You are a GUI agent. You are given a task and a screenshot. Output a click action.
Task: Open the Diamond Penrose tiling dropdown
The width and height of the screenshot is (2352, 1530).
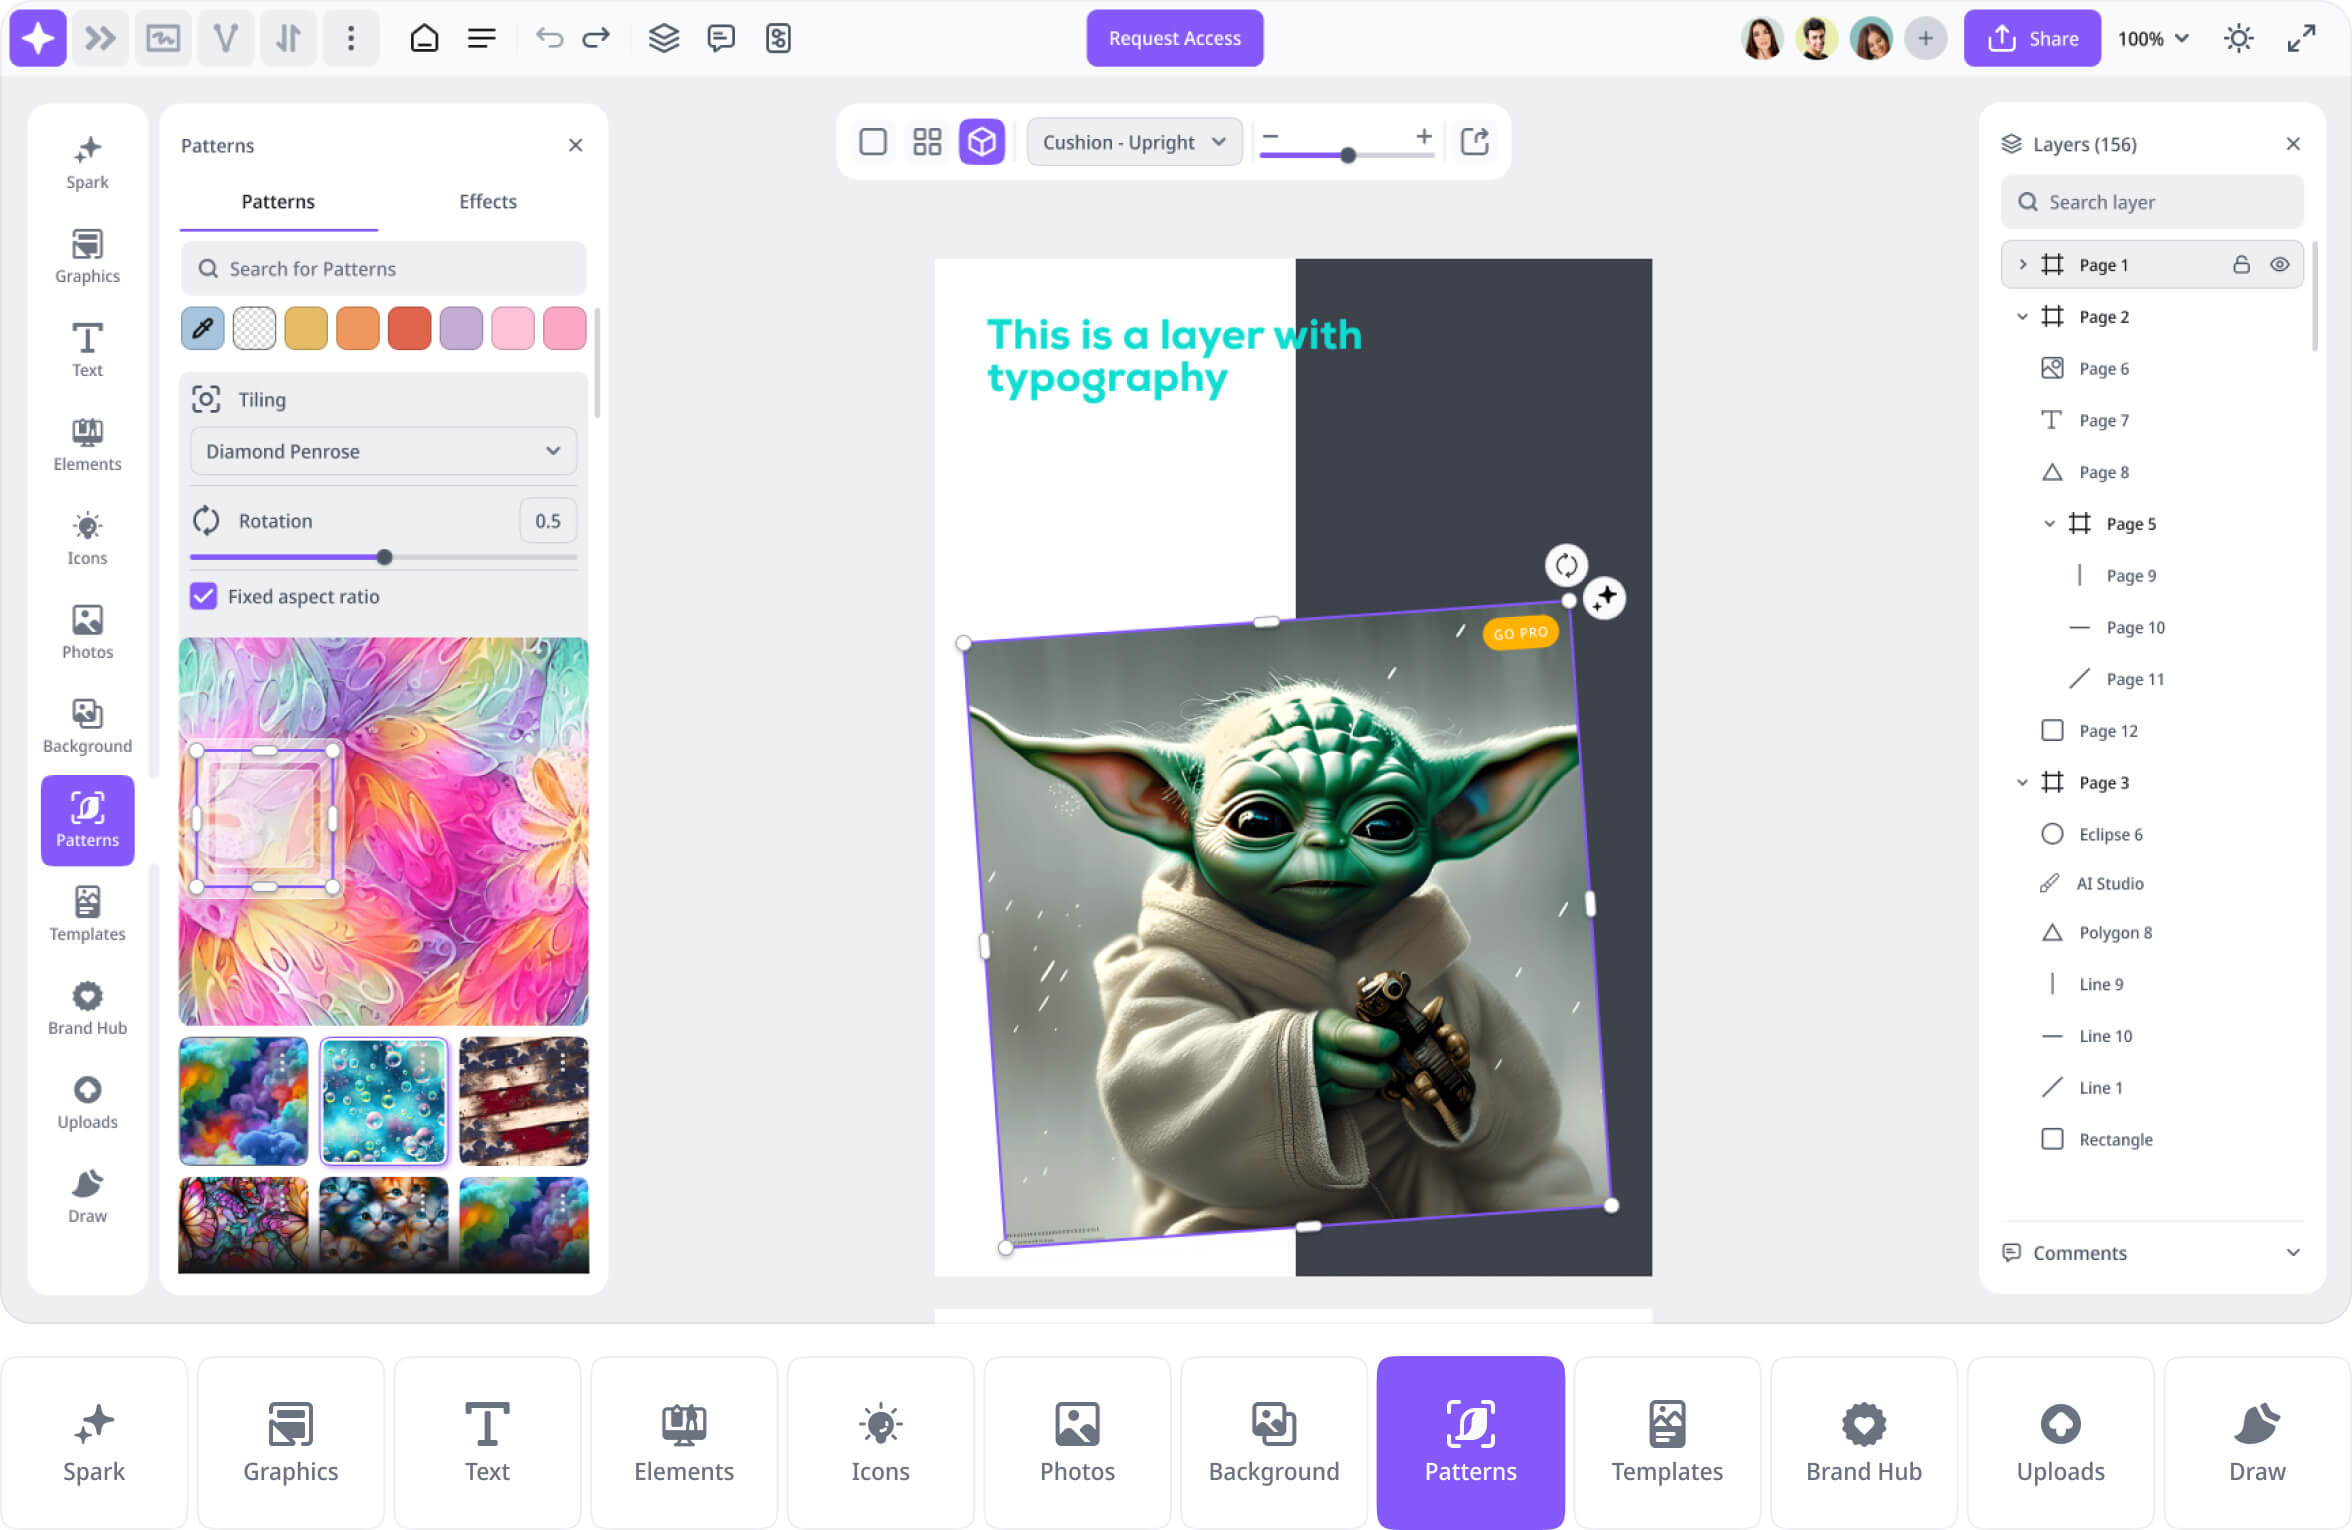click(383, 451)
